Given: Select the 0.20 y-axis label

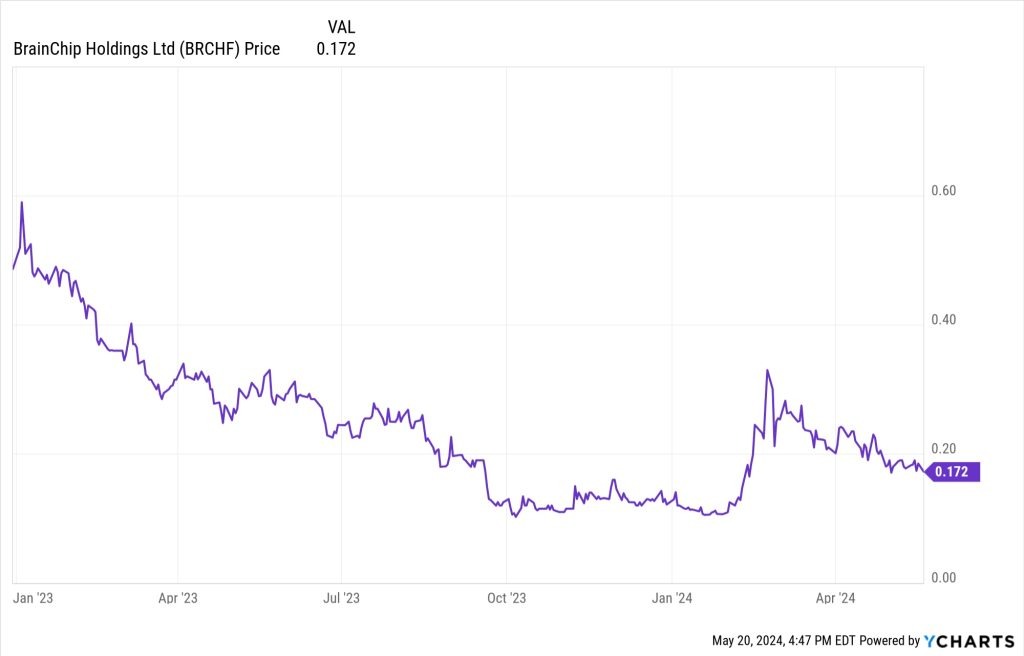Looking at the screenshot, I should pyautogui.click(x=944, y=448).
